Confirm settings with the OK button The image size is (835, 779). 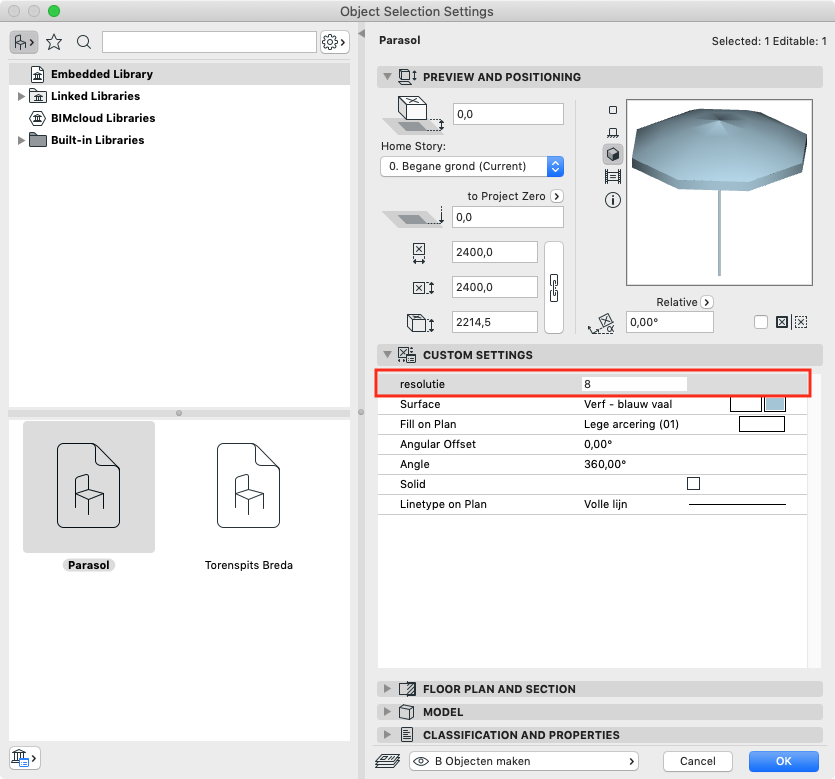pos(783,761)
